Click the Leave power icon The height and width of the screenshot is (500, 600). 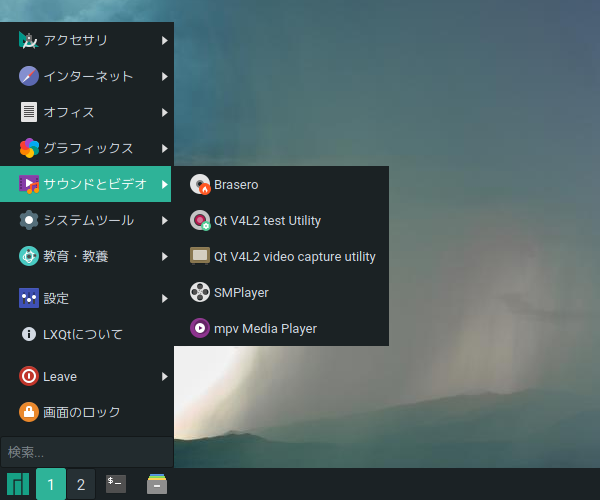point(29,376)
